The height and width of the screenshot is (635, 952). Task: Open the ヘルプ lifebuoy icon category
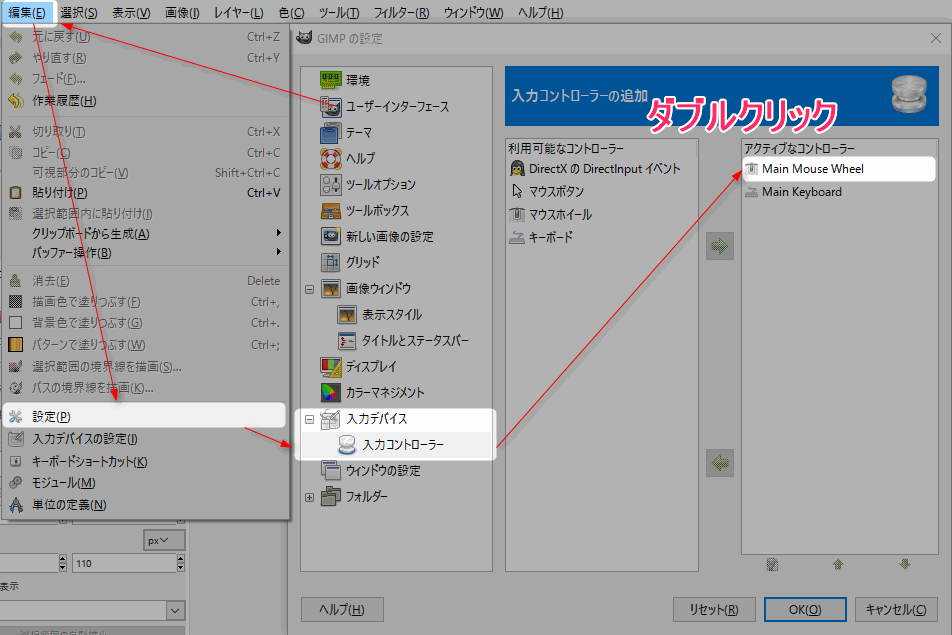pyautogui.click(x=331, y=158)
